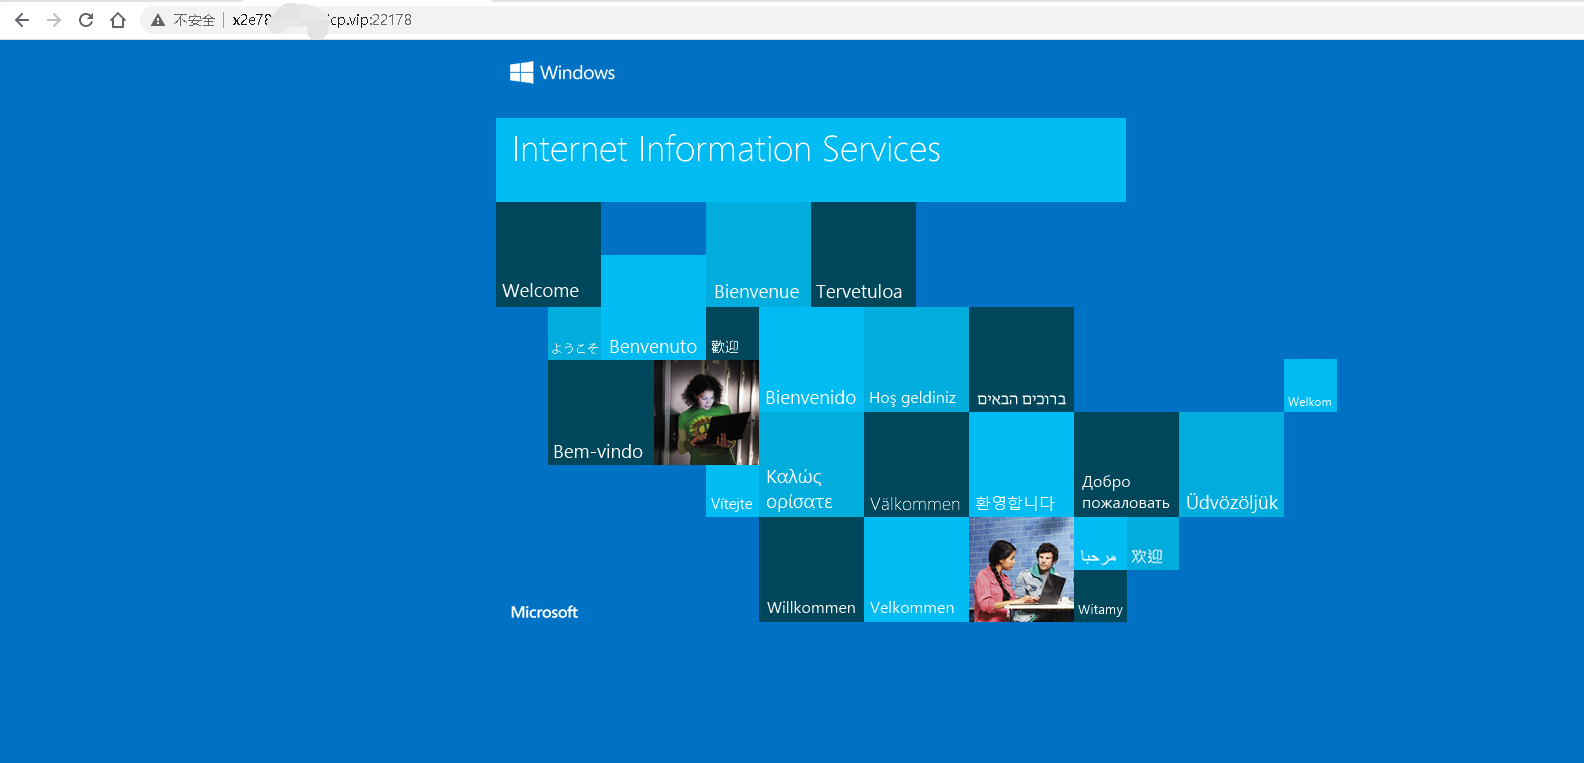Click the Witamy tile
Viewport: 1584px width, 763px height.
[1100, 596]
